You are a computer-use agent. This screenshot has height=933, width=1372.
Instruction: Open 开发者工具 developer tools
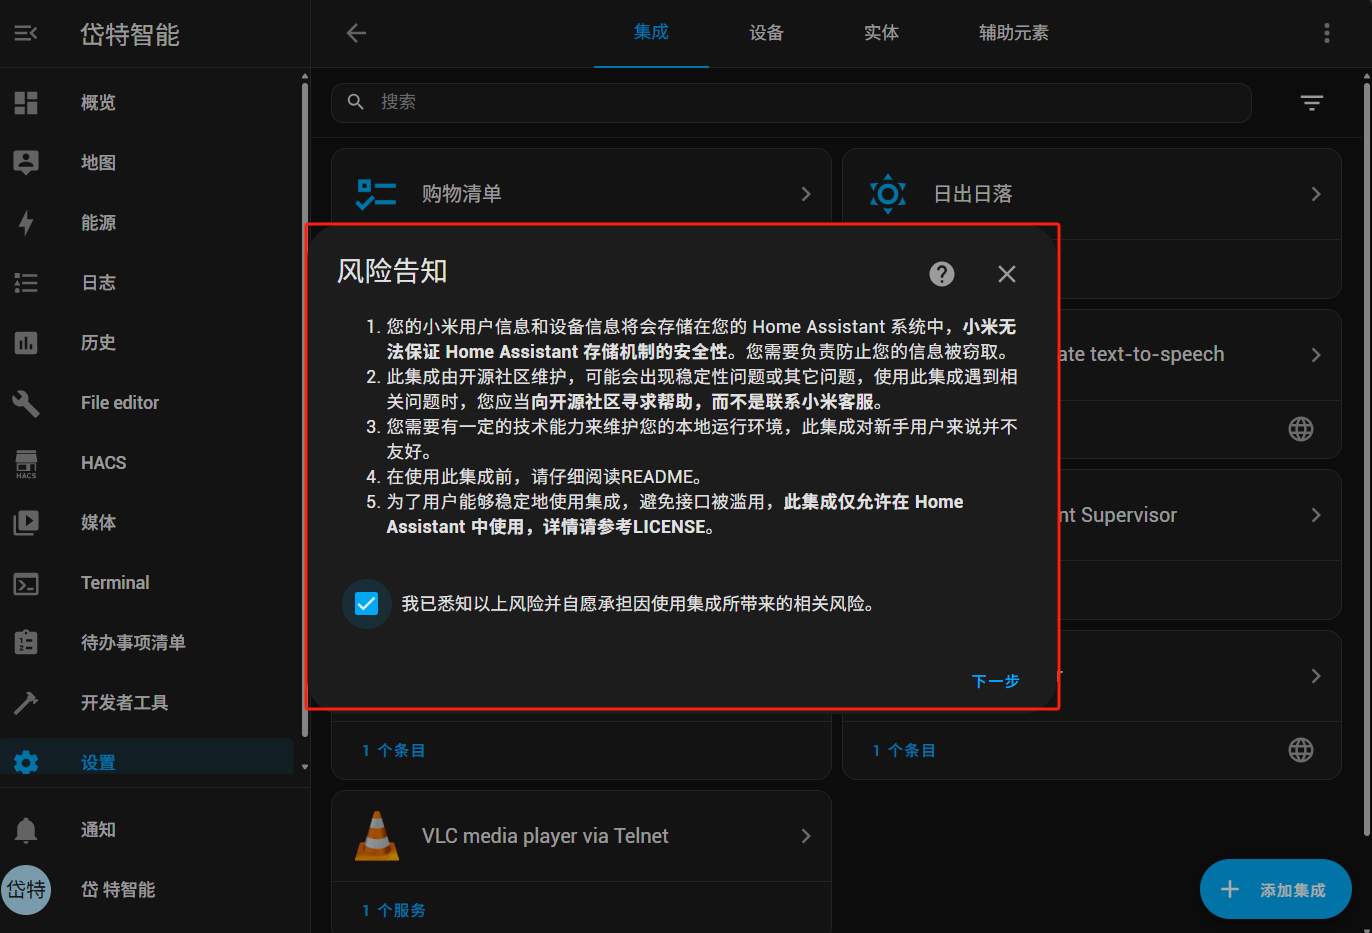pos(124,703)
